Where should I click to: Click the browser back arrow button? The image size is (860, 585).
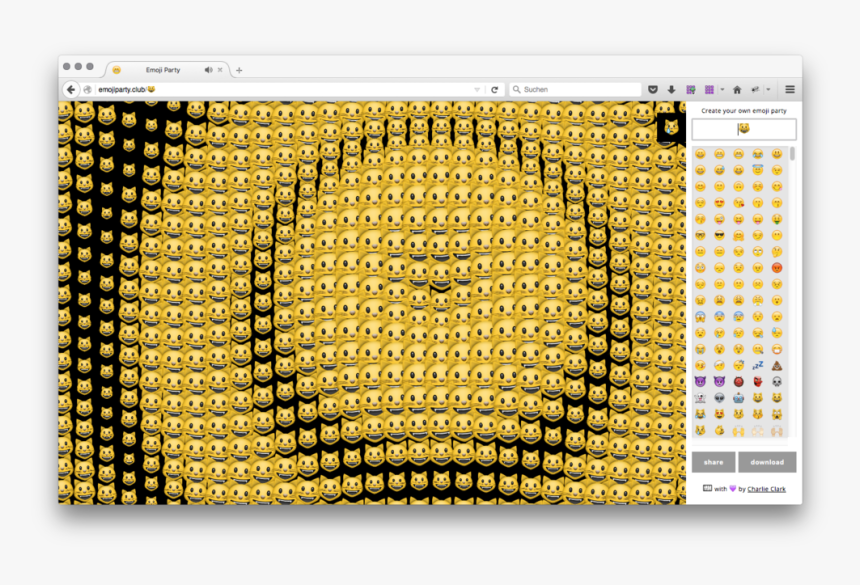pyautogui.click(x=71, y=90)
